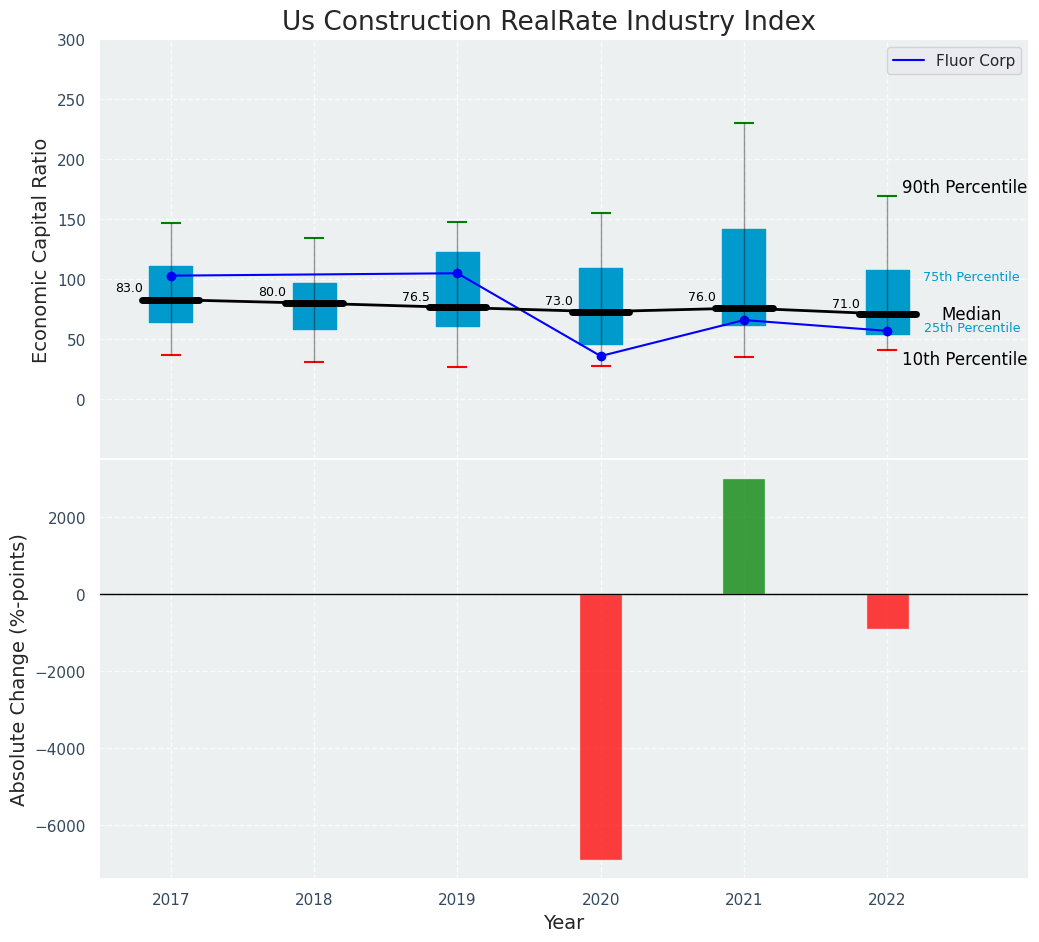The height and width of the screenshot is (942, 1039).
Task: Click the 2018 red 10th percentile cap
Action: (x=315, y=362)
